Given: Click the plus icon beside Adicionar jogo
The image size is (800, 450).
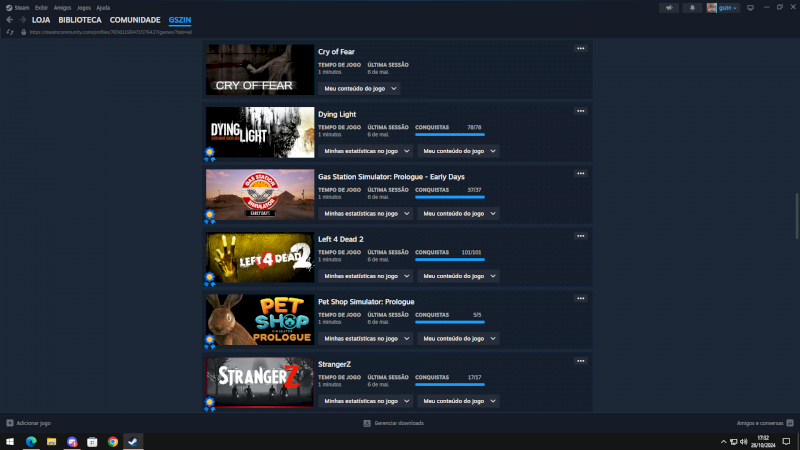Looking at the screenshot, I should tap(10, 423).
